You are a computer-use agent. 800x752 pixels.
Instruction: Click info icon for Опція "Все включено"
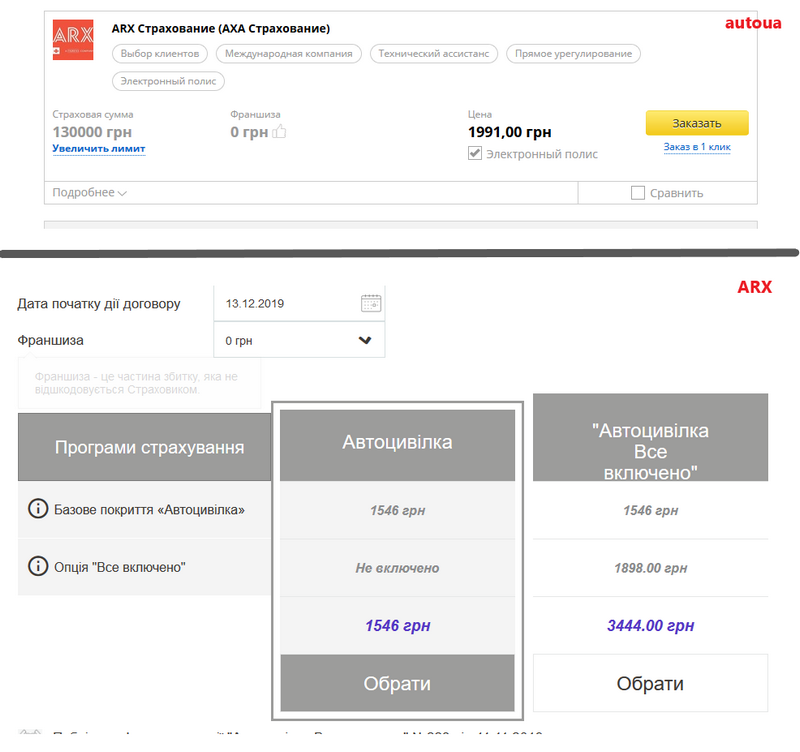pyautogui.click(x=38, y=567)
